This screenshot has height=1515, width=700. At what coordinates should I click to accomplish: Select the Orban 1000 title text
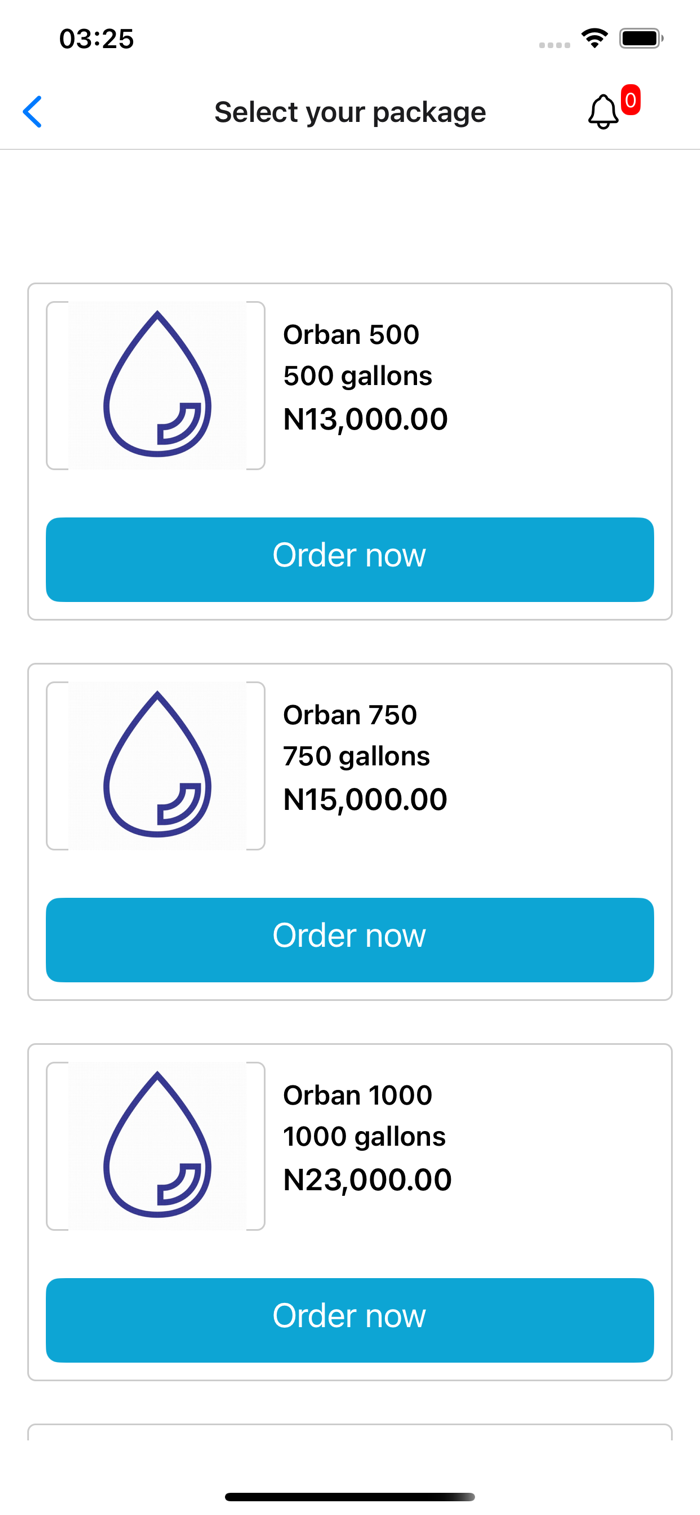coord(357,1095)
